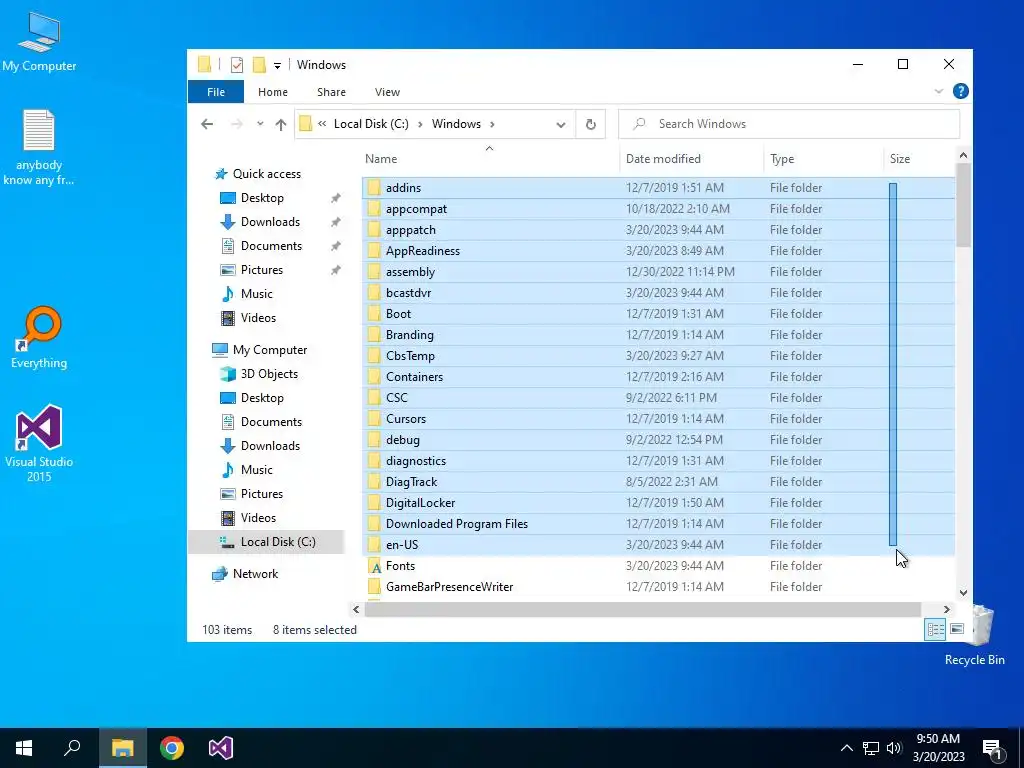The height and width of the screenshot is (768, 1024).
Task: Expand the ribbon with chevron
Action: pos(938,91)
